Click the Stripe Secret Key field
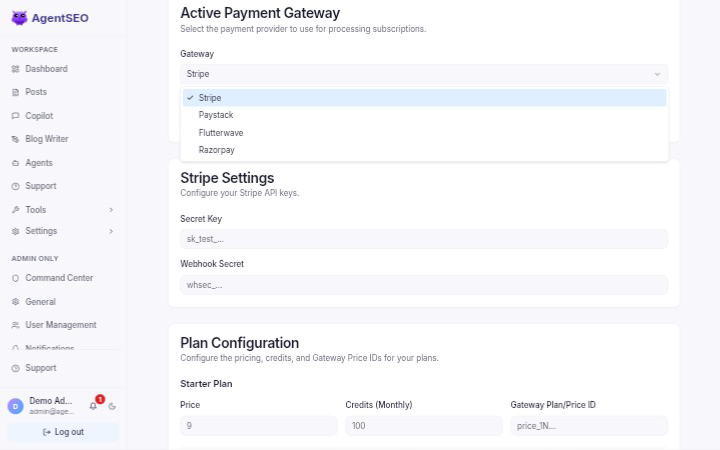The image size is (720, 450). [x=424, y=239]
